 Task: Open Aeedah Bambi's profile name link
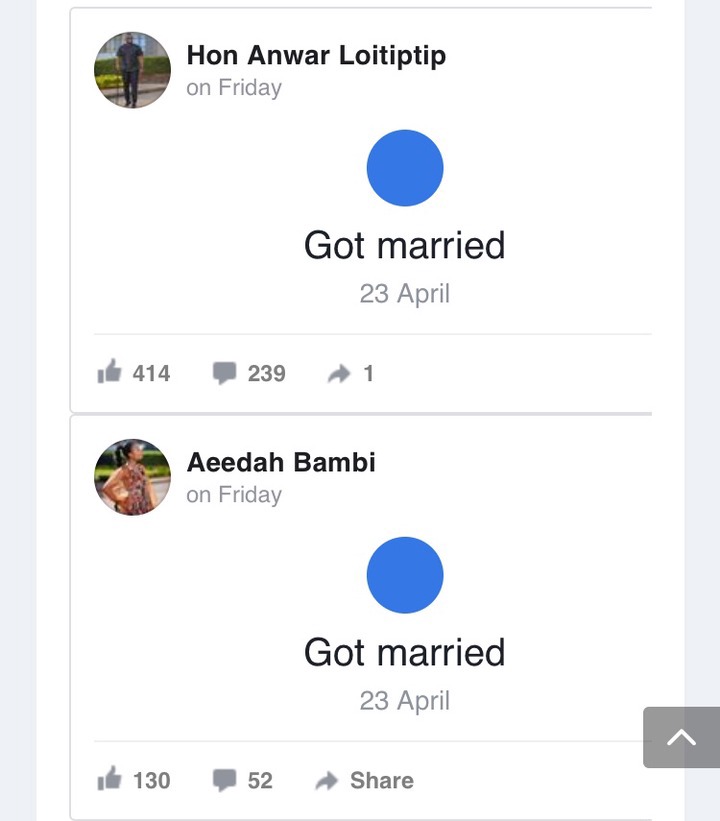point(281,462)
